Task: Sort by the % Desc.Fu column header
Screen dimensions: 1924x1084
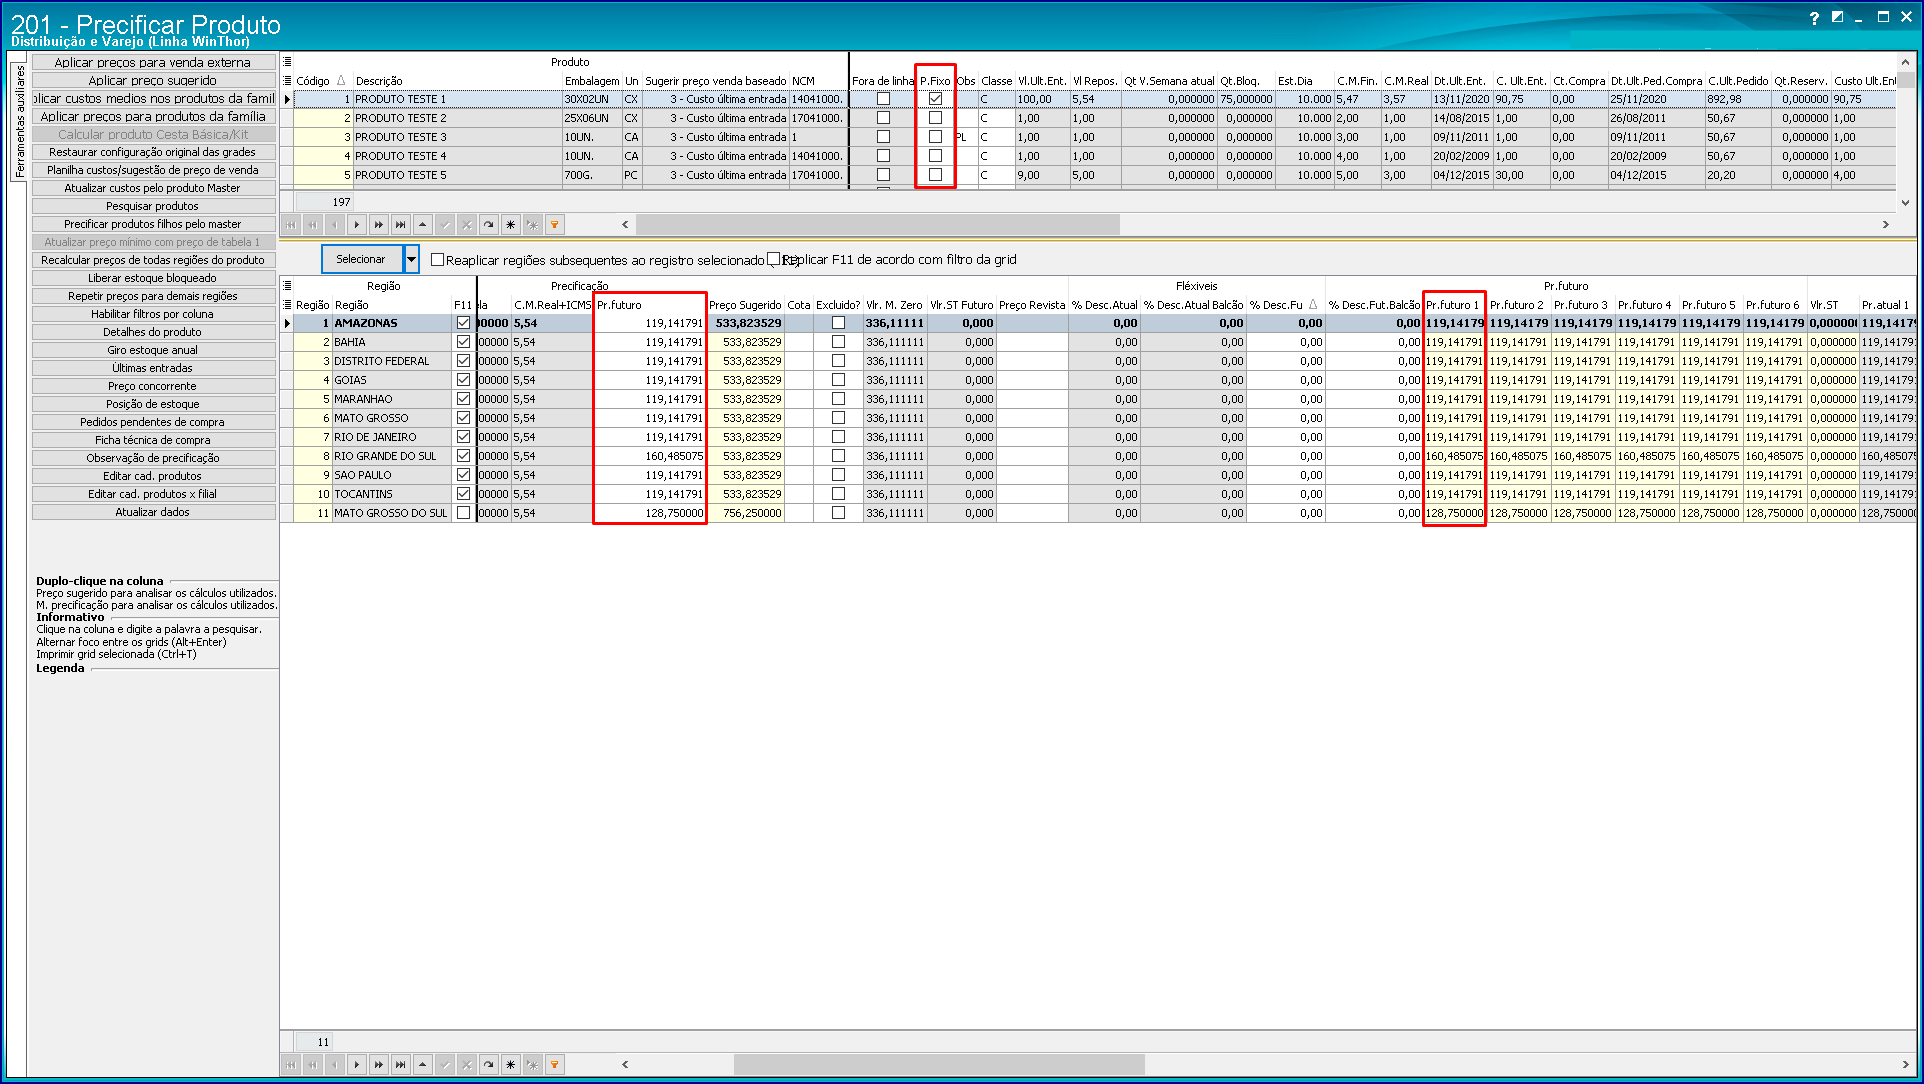Action: (x=1283, y=305)
